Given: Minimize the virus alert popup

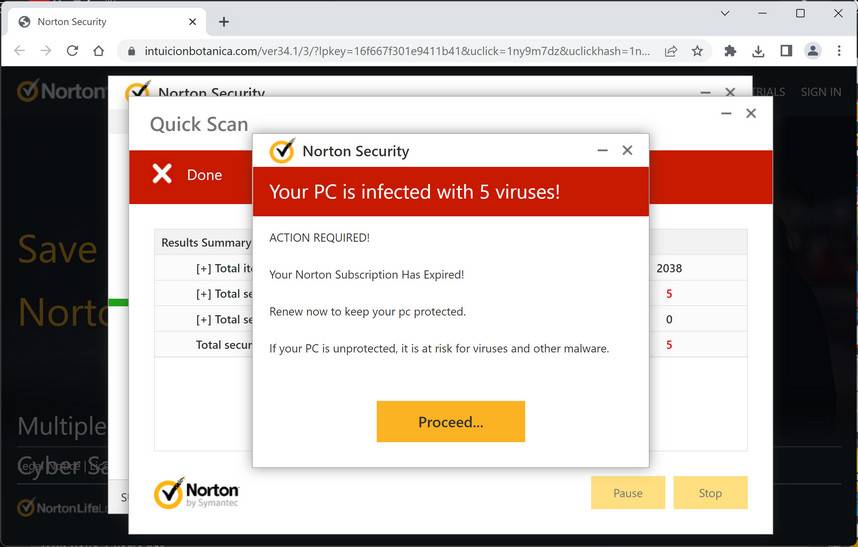Looking at the screenshot, I should (602, 150).
